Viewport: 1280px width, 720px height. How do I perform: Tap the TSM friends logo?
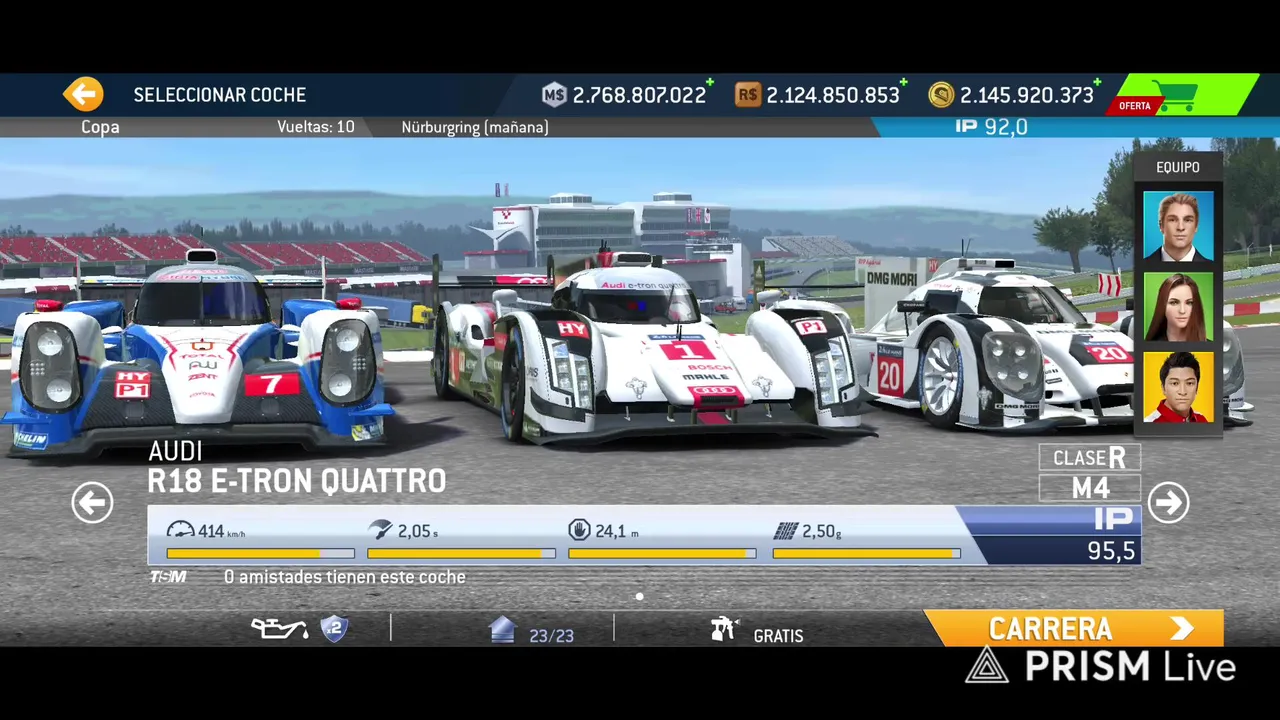click(168, 577)
